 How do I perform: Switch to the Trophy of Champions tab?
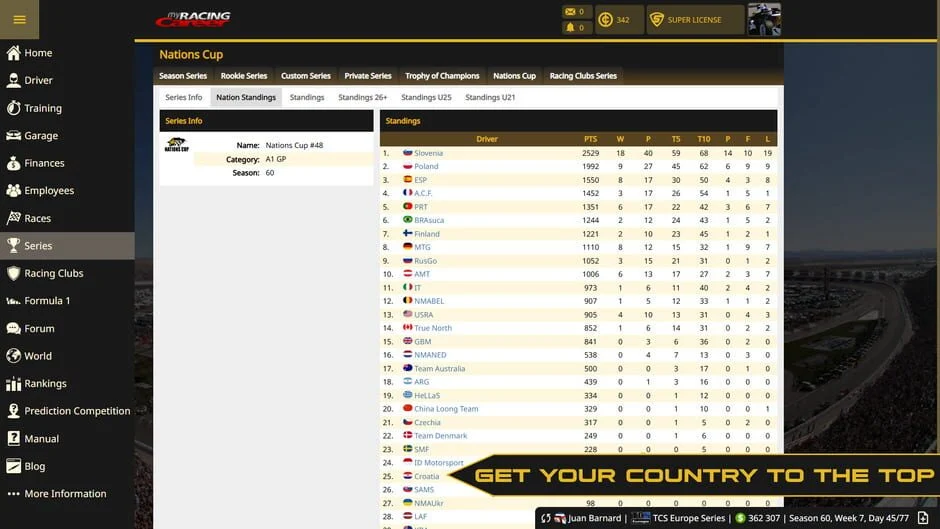[442, 76]
